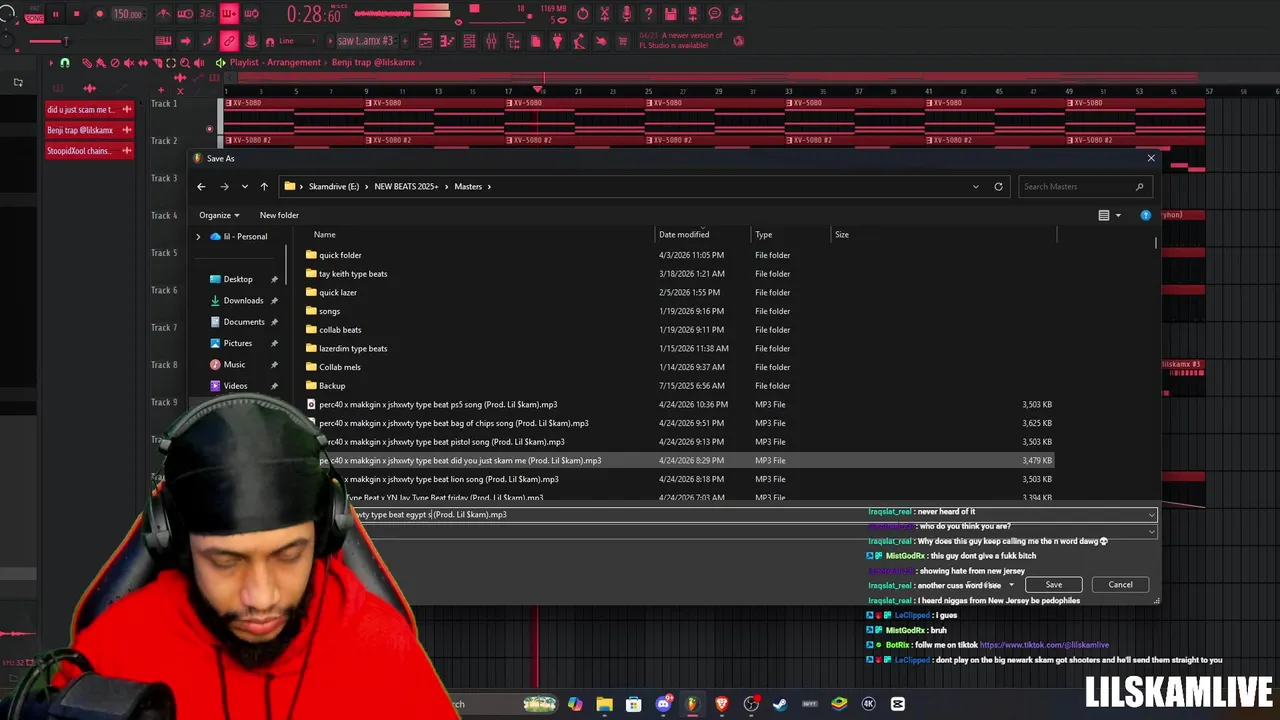Screen dimensions: 1280x720
Task: Open the saw t..amx #3 pattern selector
Action: [366, 41]
